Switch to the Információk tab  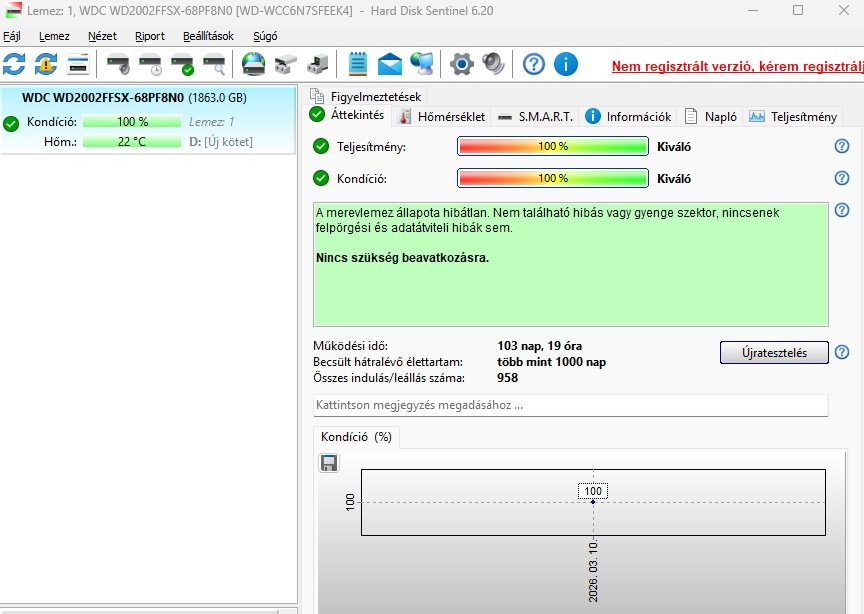click(x=628, y=116)
